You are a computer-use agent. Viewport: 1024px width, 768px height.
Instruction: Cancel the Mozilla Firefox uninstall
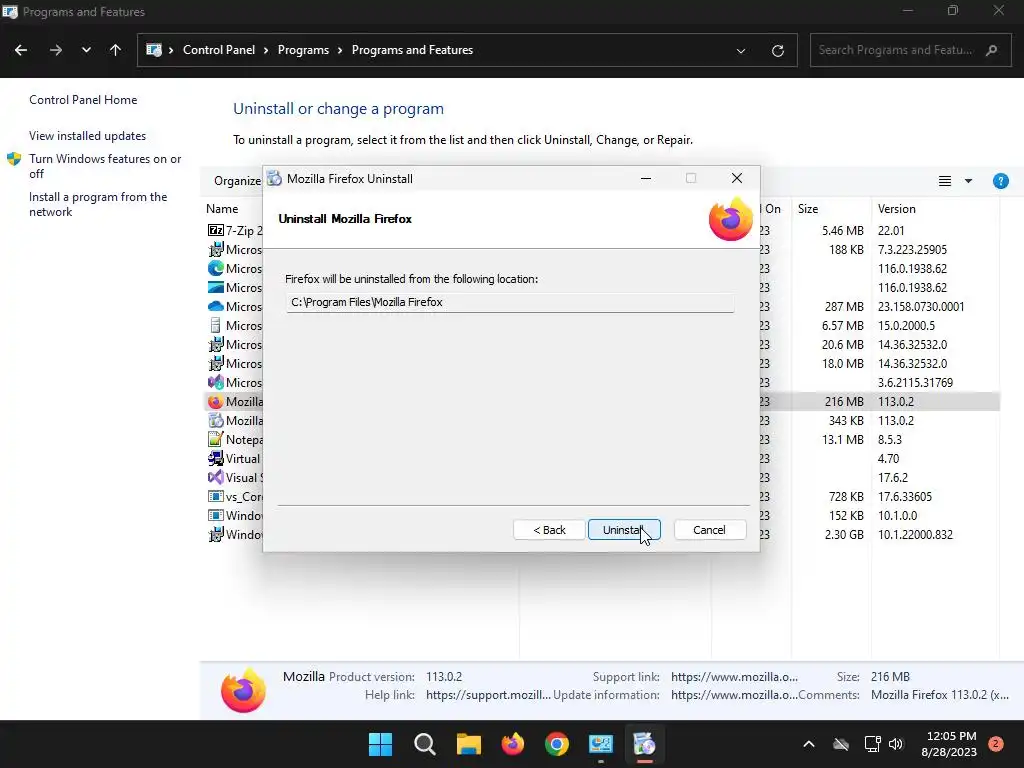[709, 530]
